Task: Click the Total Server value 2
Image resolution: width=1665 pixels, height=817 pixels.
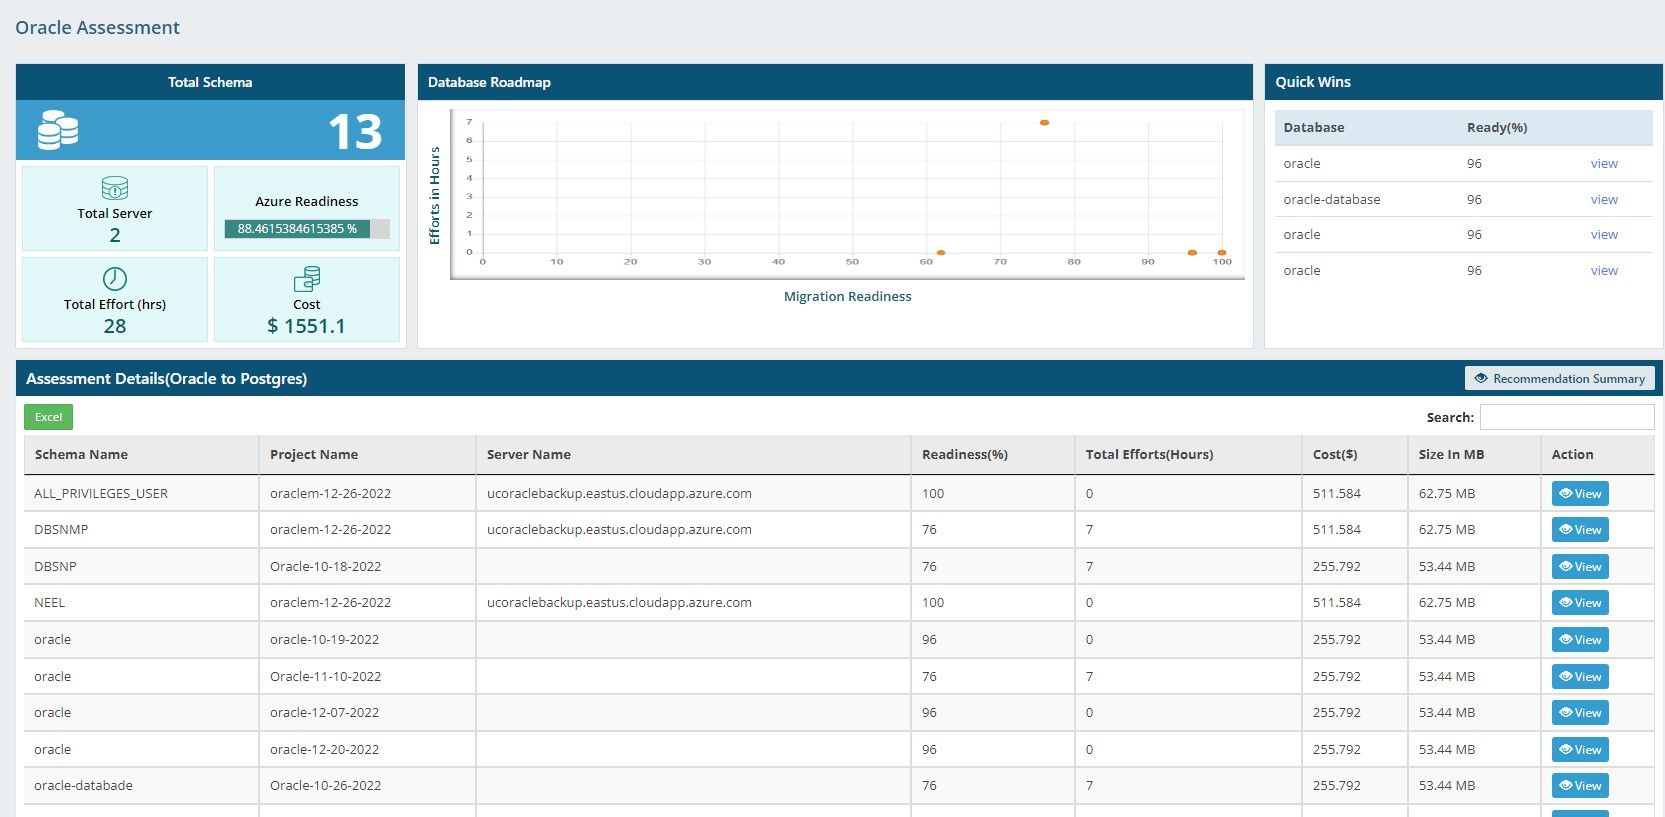Action: pos(115,235)
